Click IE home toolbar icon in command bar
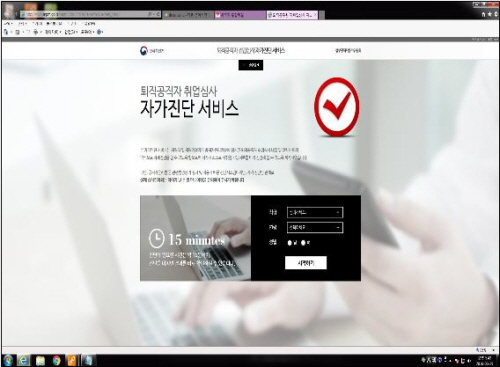This screenshot has height=367, width=500. pos(6,32)
